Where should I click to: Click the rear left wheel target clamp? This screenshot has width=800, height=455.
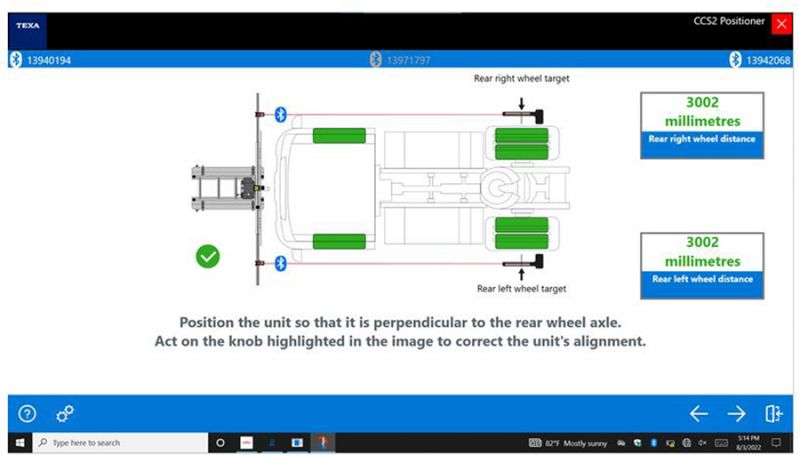pos(523,262)
